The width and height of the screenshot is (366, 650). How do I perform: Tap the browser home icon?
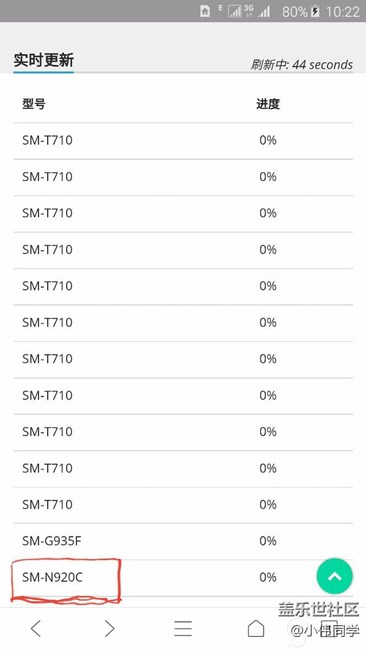click(x=256, y=628)
